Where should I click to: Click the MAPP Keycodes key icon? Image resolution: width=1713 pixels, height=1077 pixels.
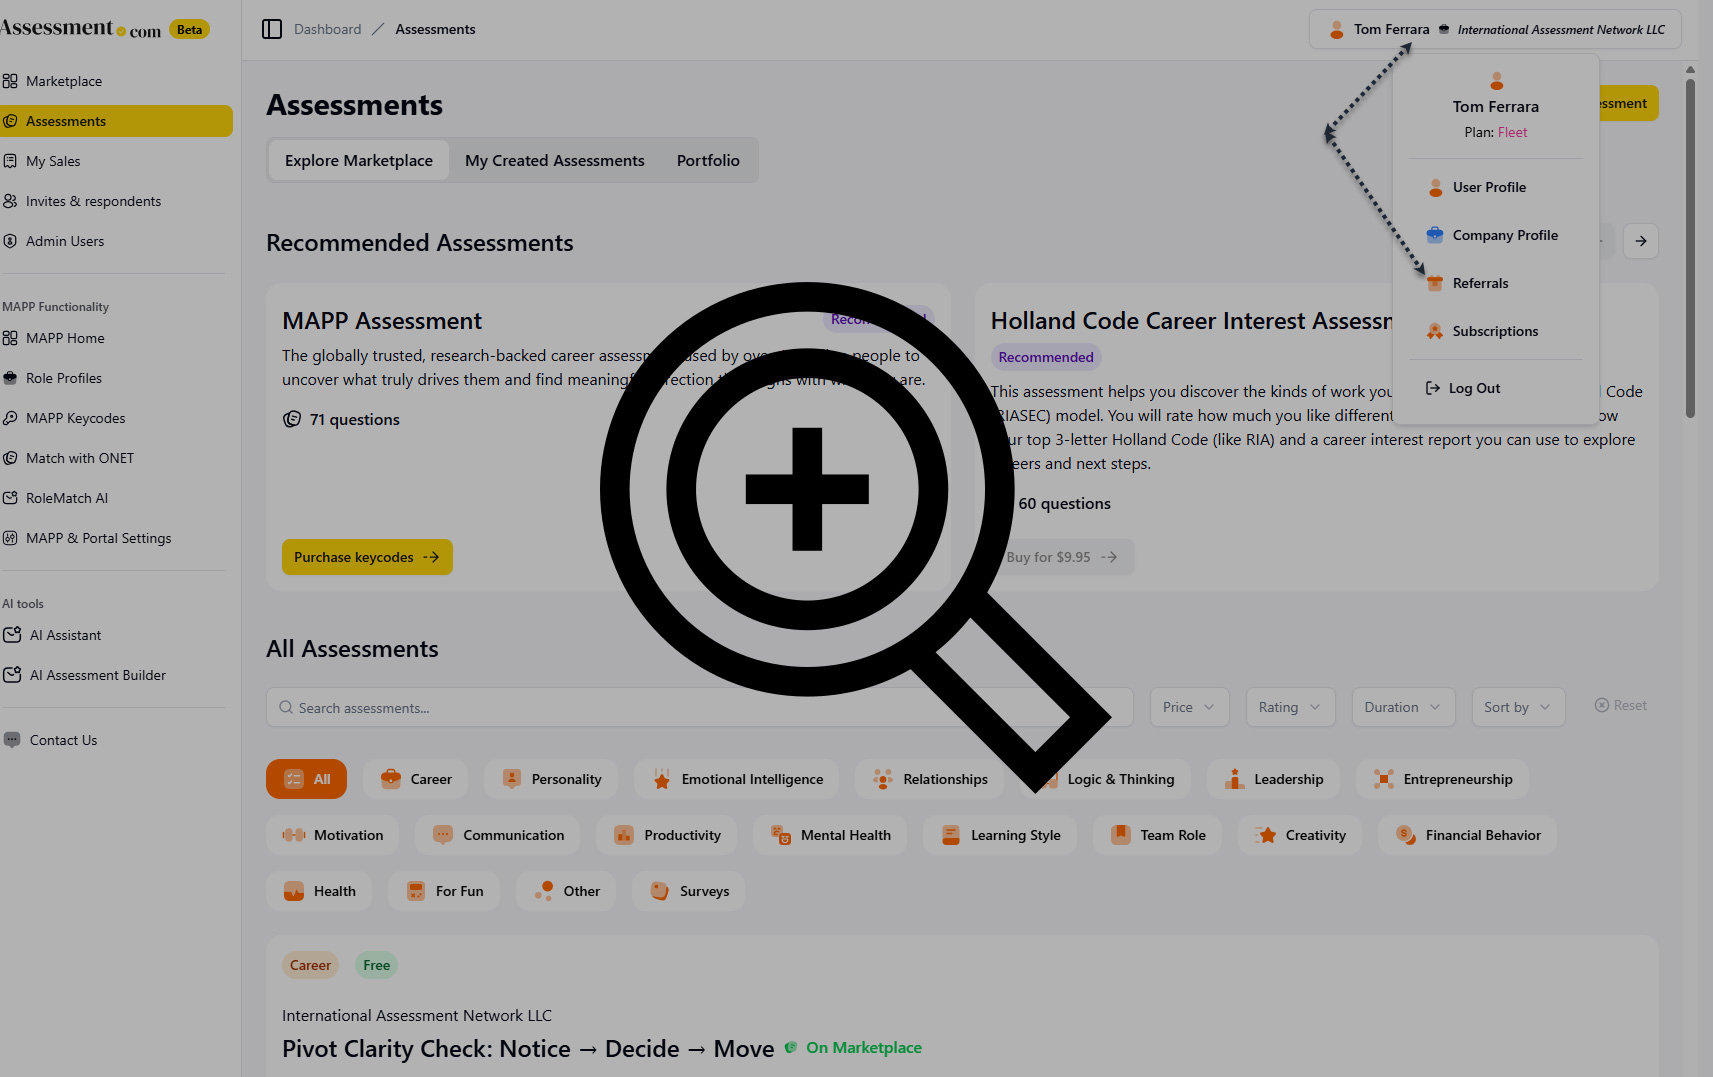tap(10, 418)
